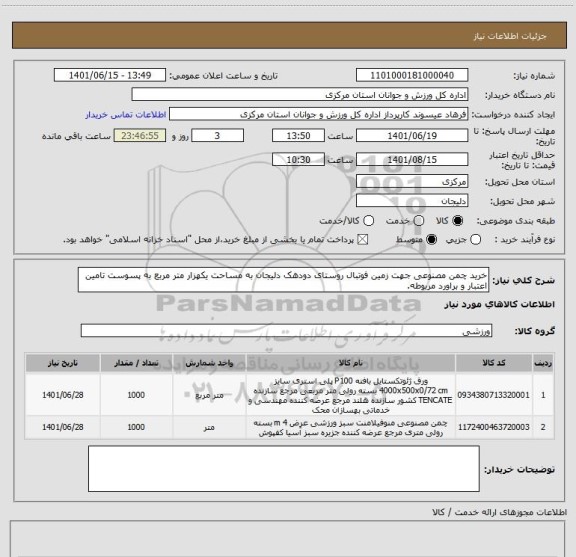Click the quantity 1000 in row 1

136,395
